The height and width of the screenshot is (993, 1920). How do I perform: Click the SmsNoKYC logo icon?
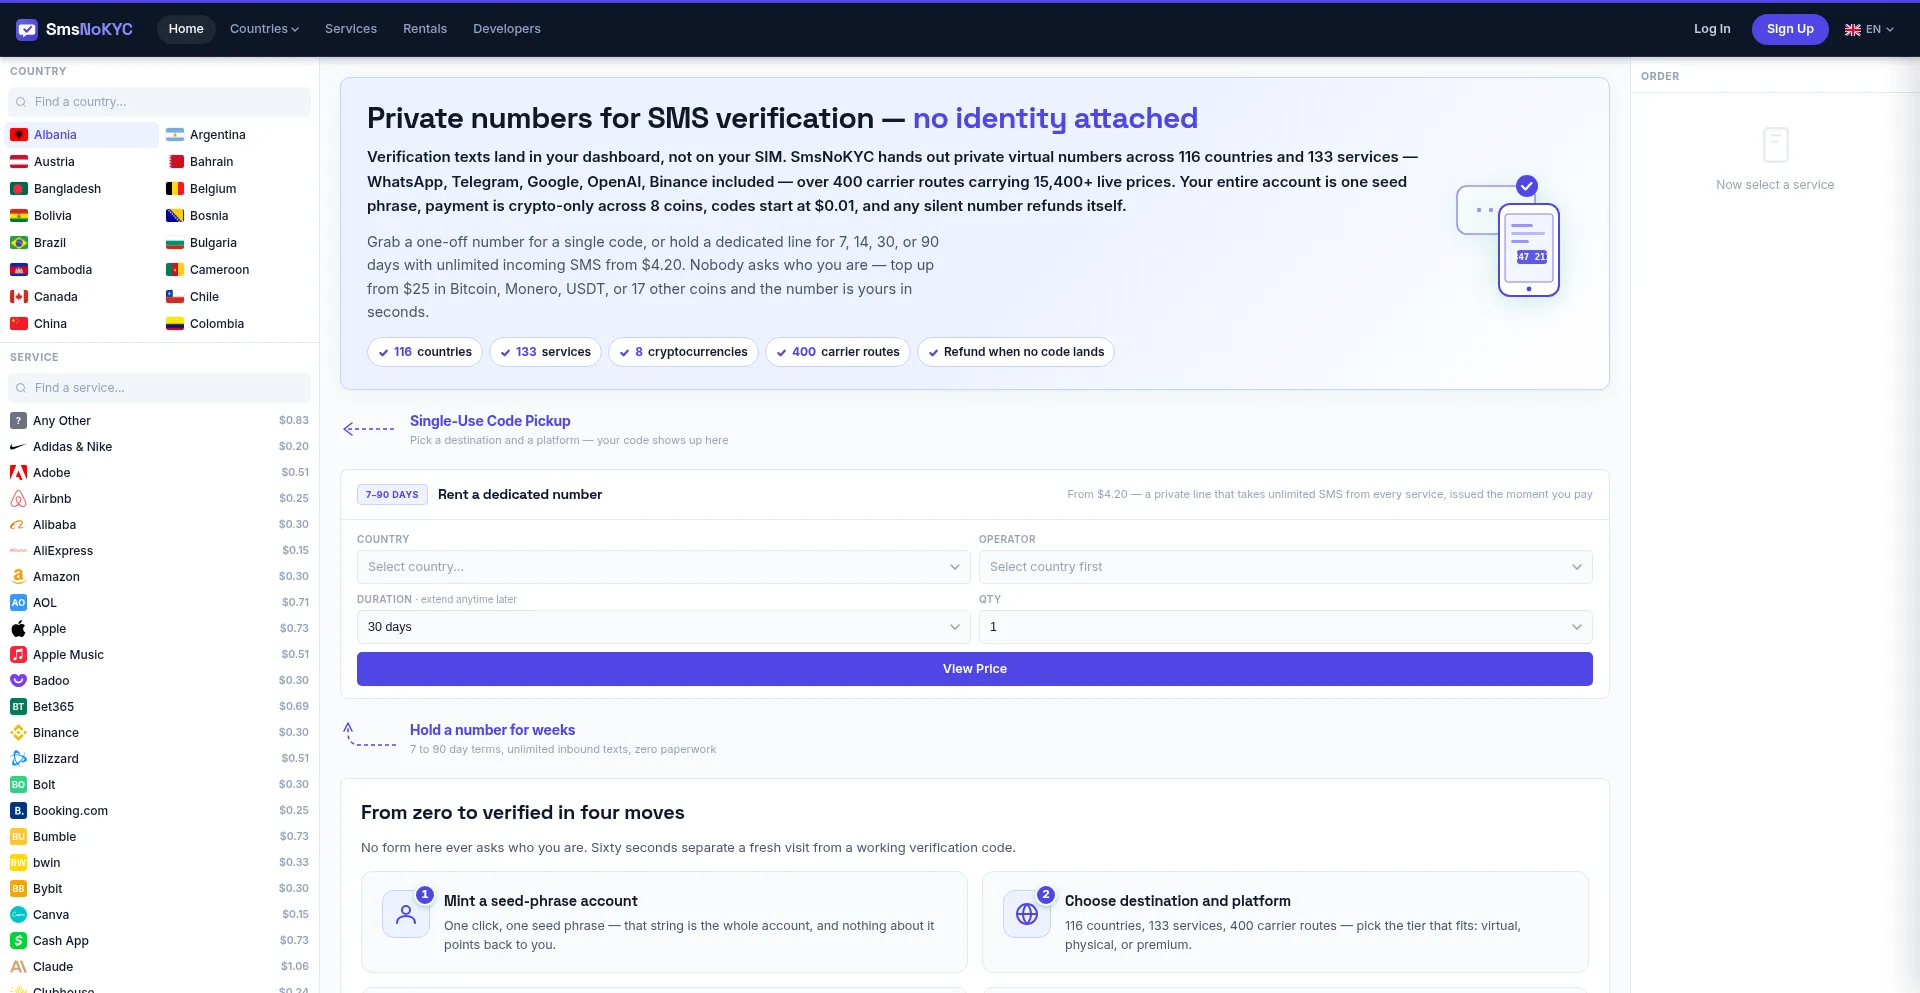(x=27, y=29)
